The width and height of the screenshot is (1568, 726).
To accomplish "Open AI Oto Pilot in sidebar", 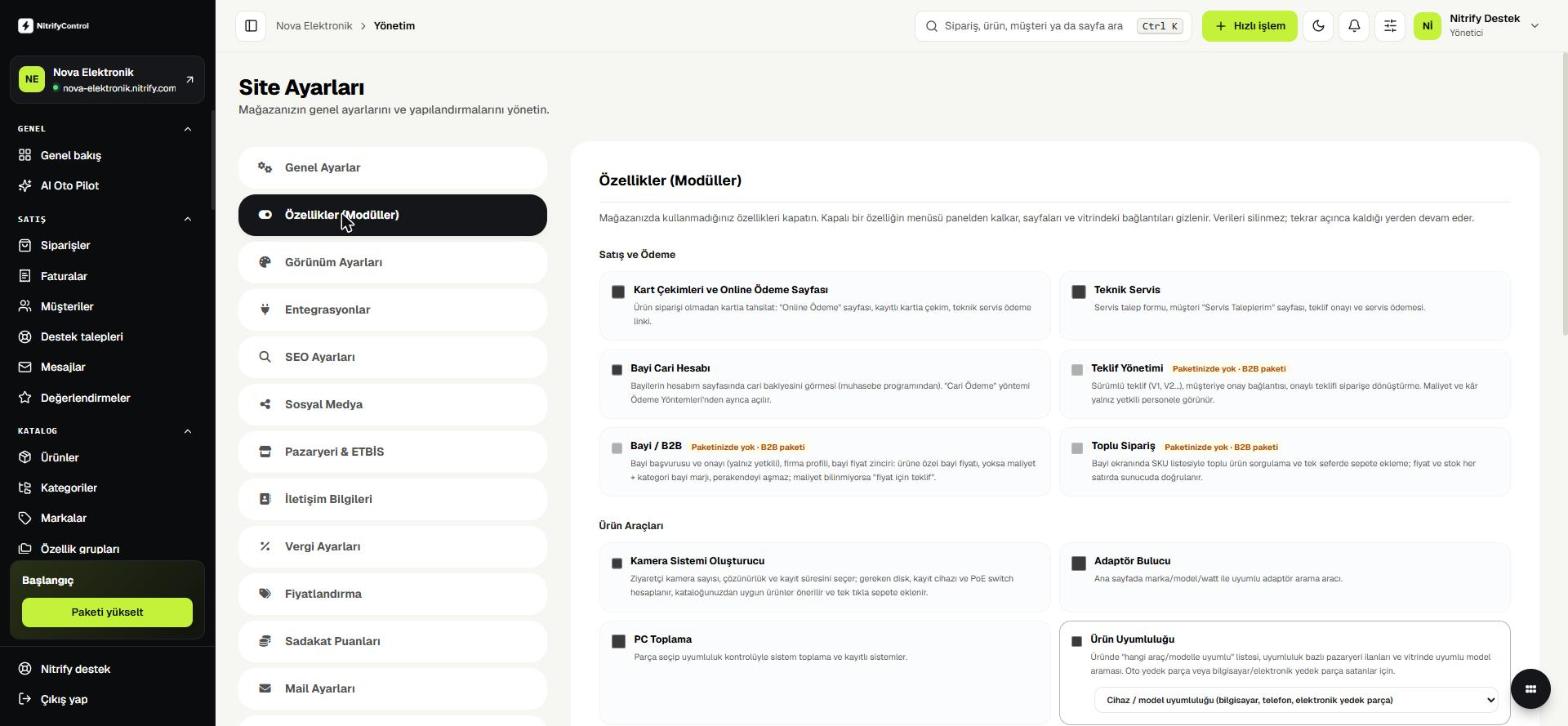I will click(x=107, y=186).
